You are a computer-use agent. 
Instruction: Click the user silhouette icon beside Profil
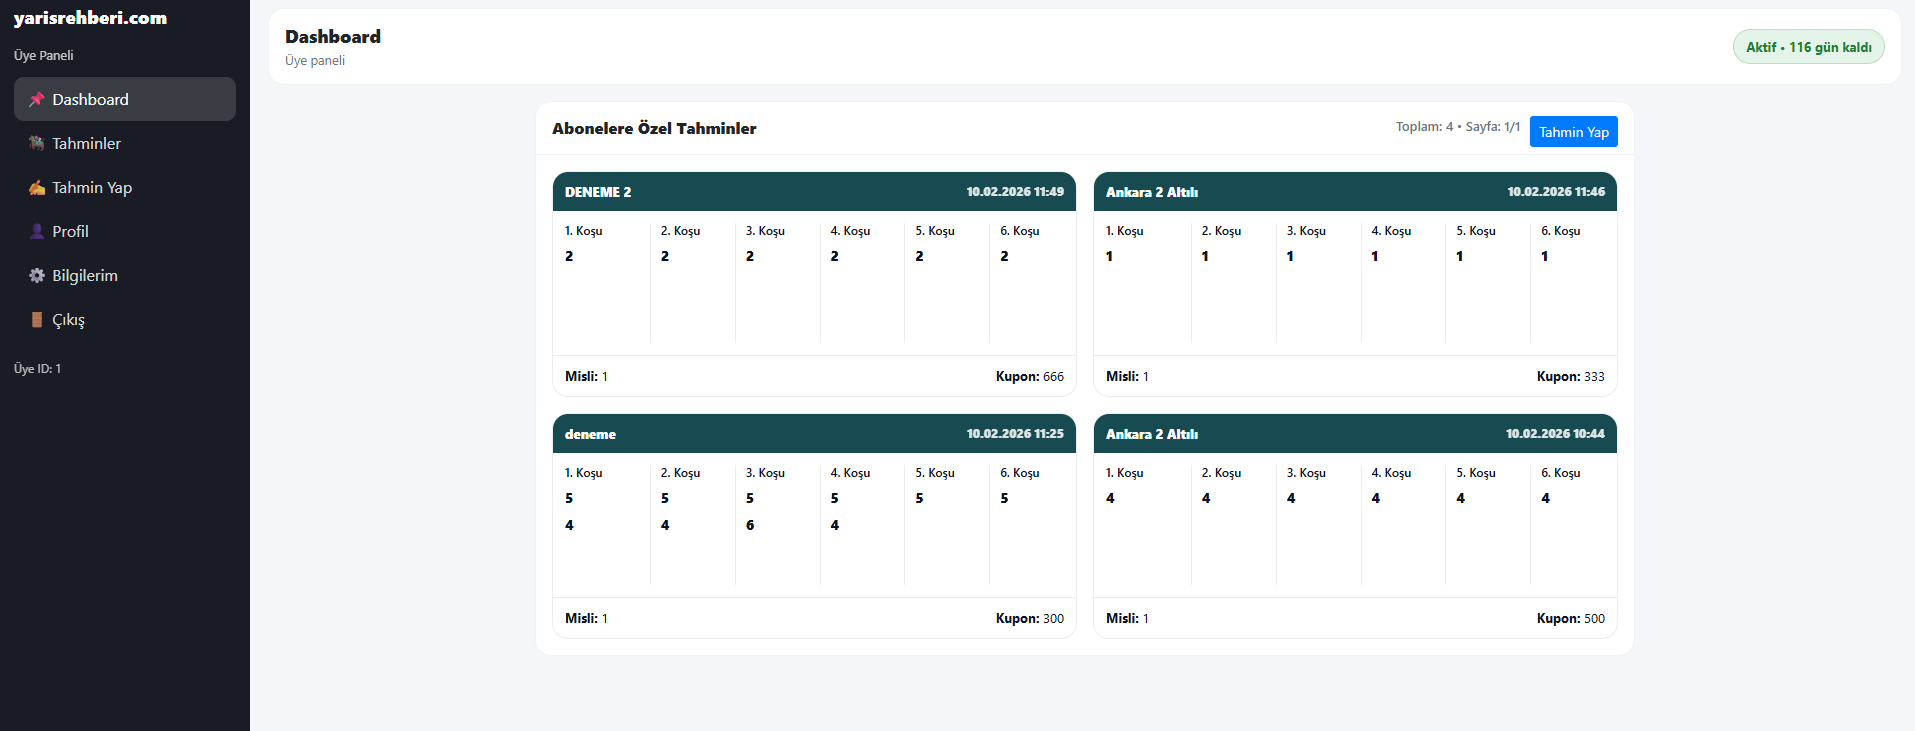pyautogui.click(x=37, y=232)
